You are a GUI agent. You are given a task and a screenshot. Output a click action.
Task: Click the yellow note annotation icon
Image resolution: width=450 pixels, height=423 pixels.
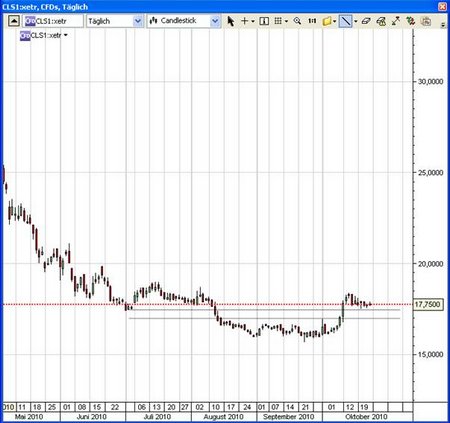[x=327, y=21]
